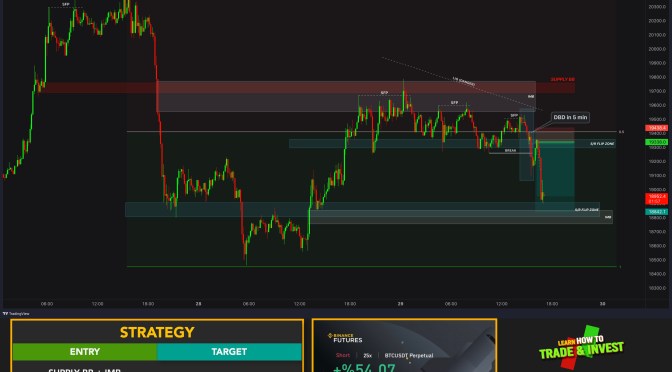Open the TradingView logo link
672x372 pixels.
[16, 314]
